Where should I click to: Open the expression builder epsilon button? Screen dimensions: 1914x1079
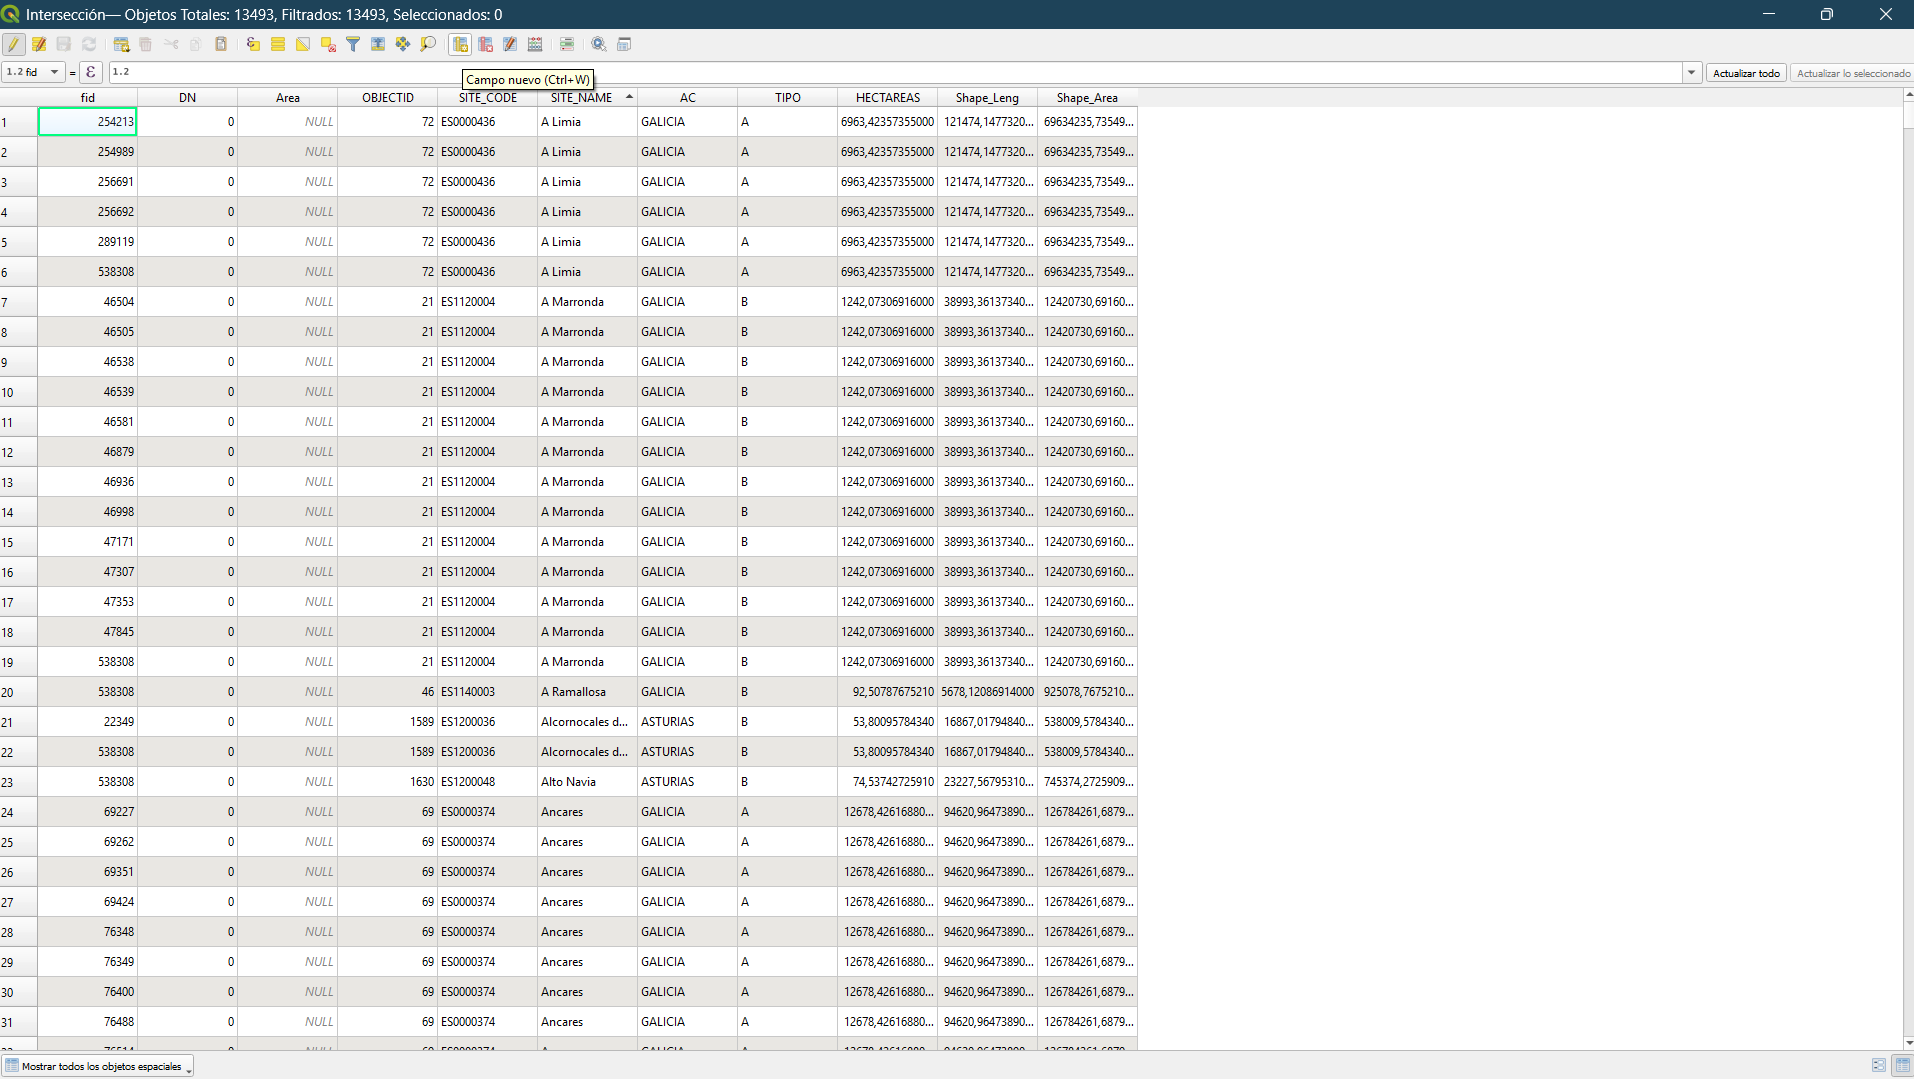pyautogui.click(x=91, y=72)
